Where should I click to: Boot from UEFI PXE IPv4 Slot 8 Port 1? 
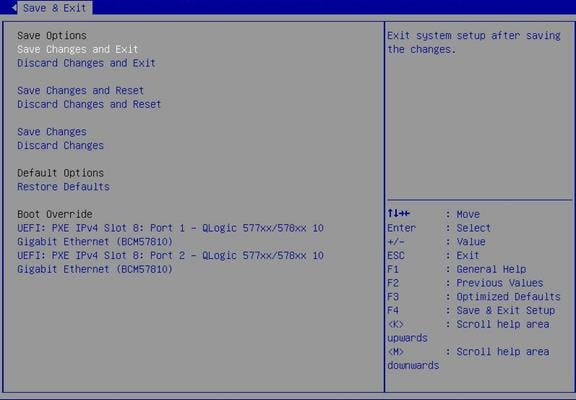tap(170, 235)
